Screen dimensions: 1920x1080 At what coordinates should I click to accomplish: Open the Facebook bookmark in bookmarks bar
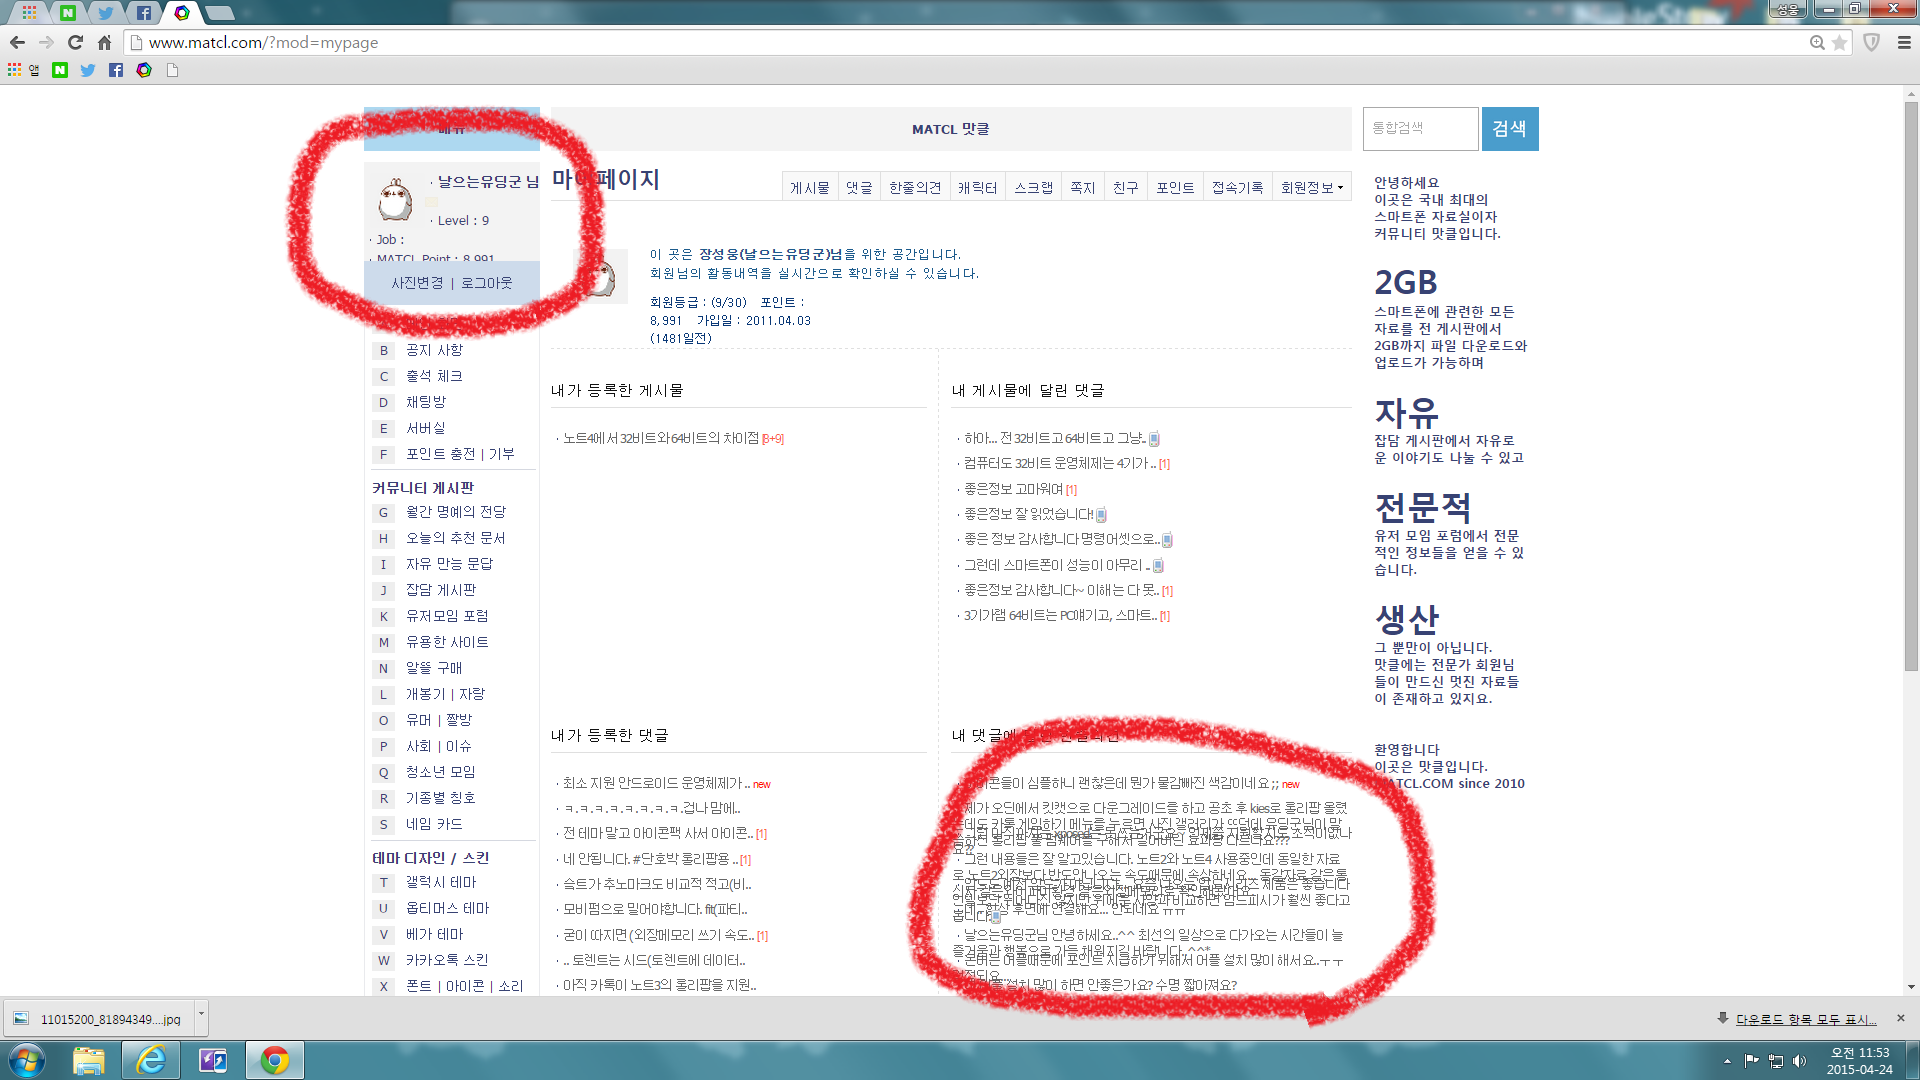116,70
